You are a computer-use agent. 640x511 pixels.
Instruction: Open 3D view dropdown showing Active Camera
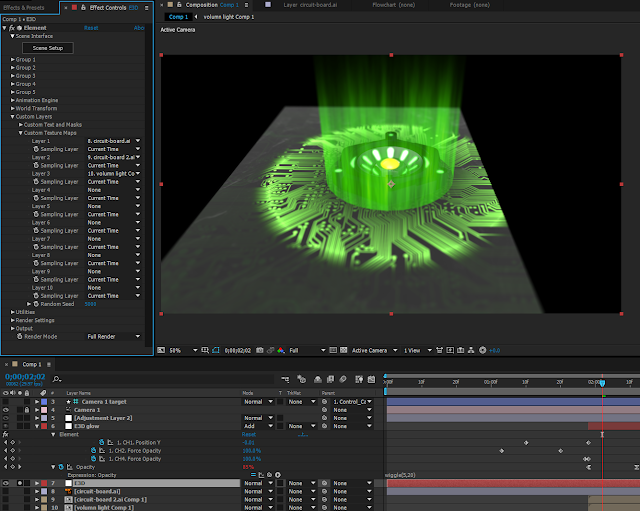[374, 351]
